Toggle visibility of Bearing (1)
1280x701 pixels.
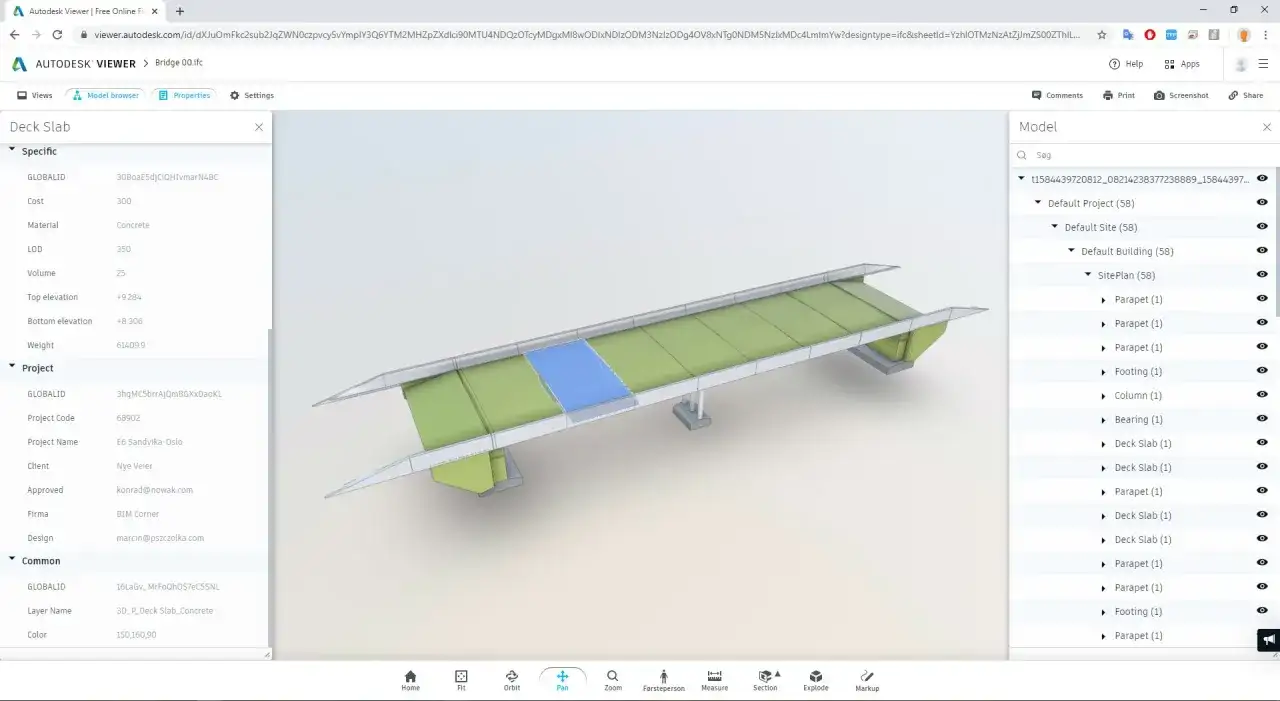click(1262, 419)
